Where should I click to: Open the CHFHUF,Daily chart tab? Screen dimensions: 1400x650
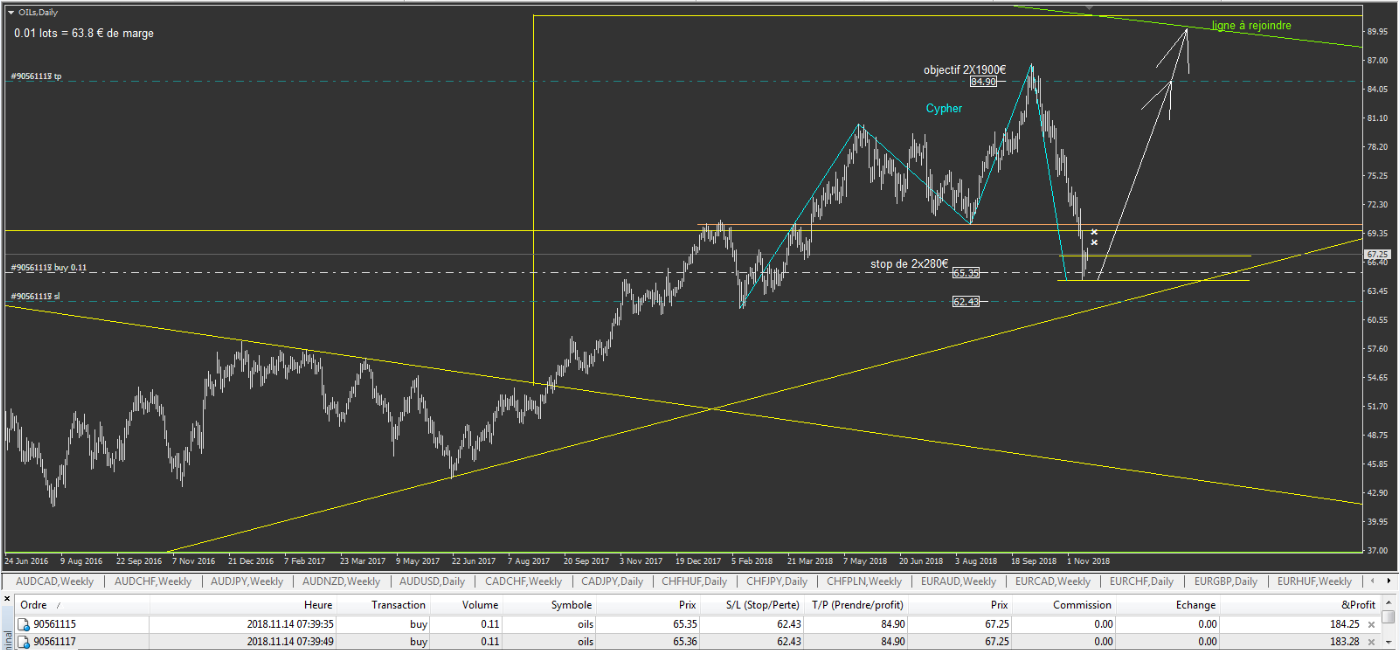692,581
